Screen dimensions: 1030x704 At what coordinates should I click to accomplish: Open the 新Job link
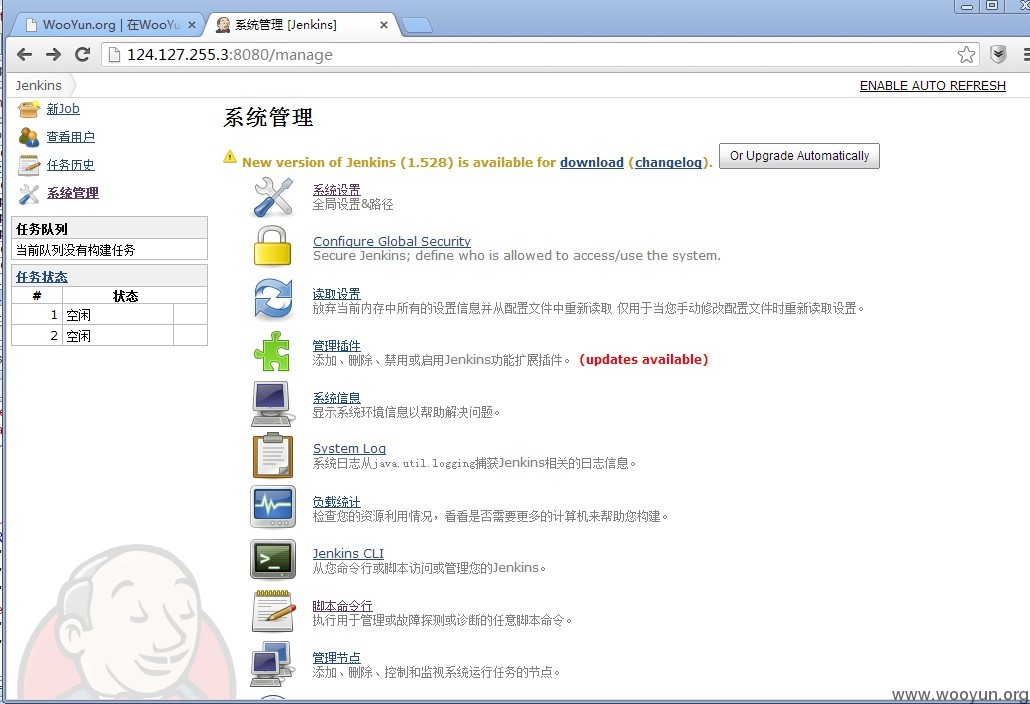tap(63, 109)
